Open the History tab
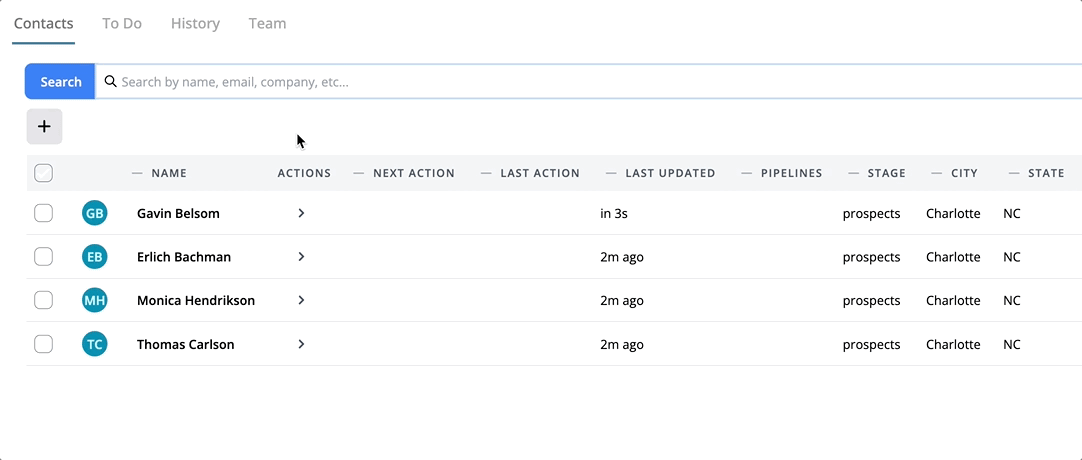 195,23
